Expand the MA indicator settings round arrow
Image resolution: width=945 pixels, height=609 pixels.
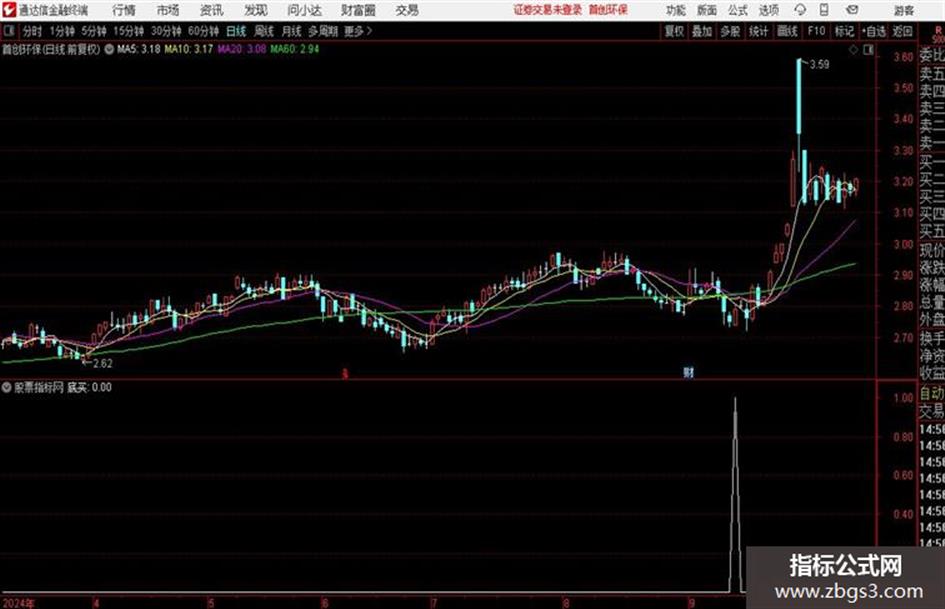coord(109,49)
